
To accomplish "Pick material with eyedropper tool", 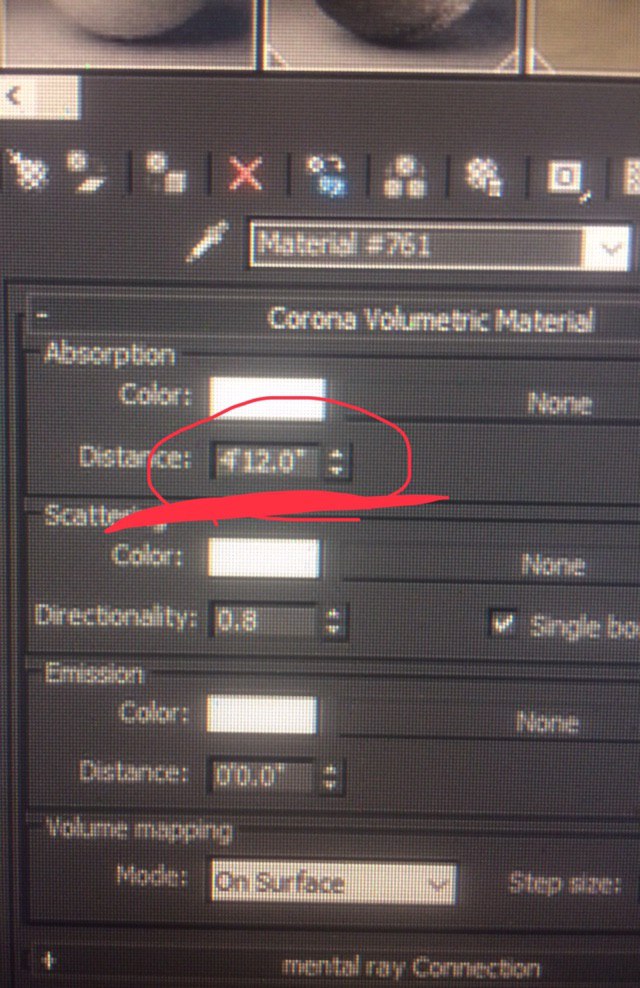I will tap(209, 241).
